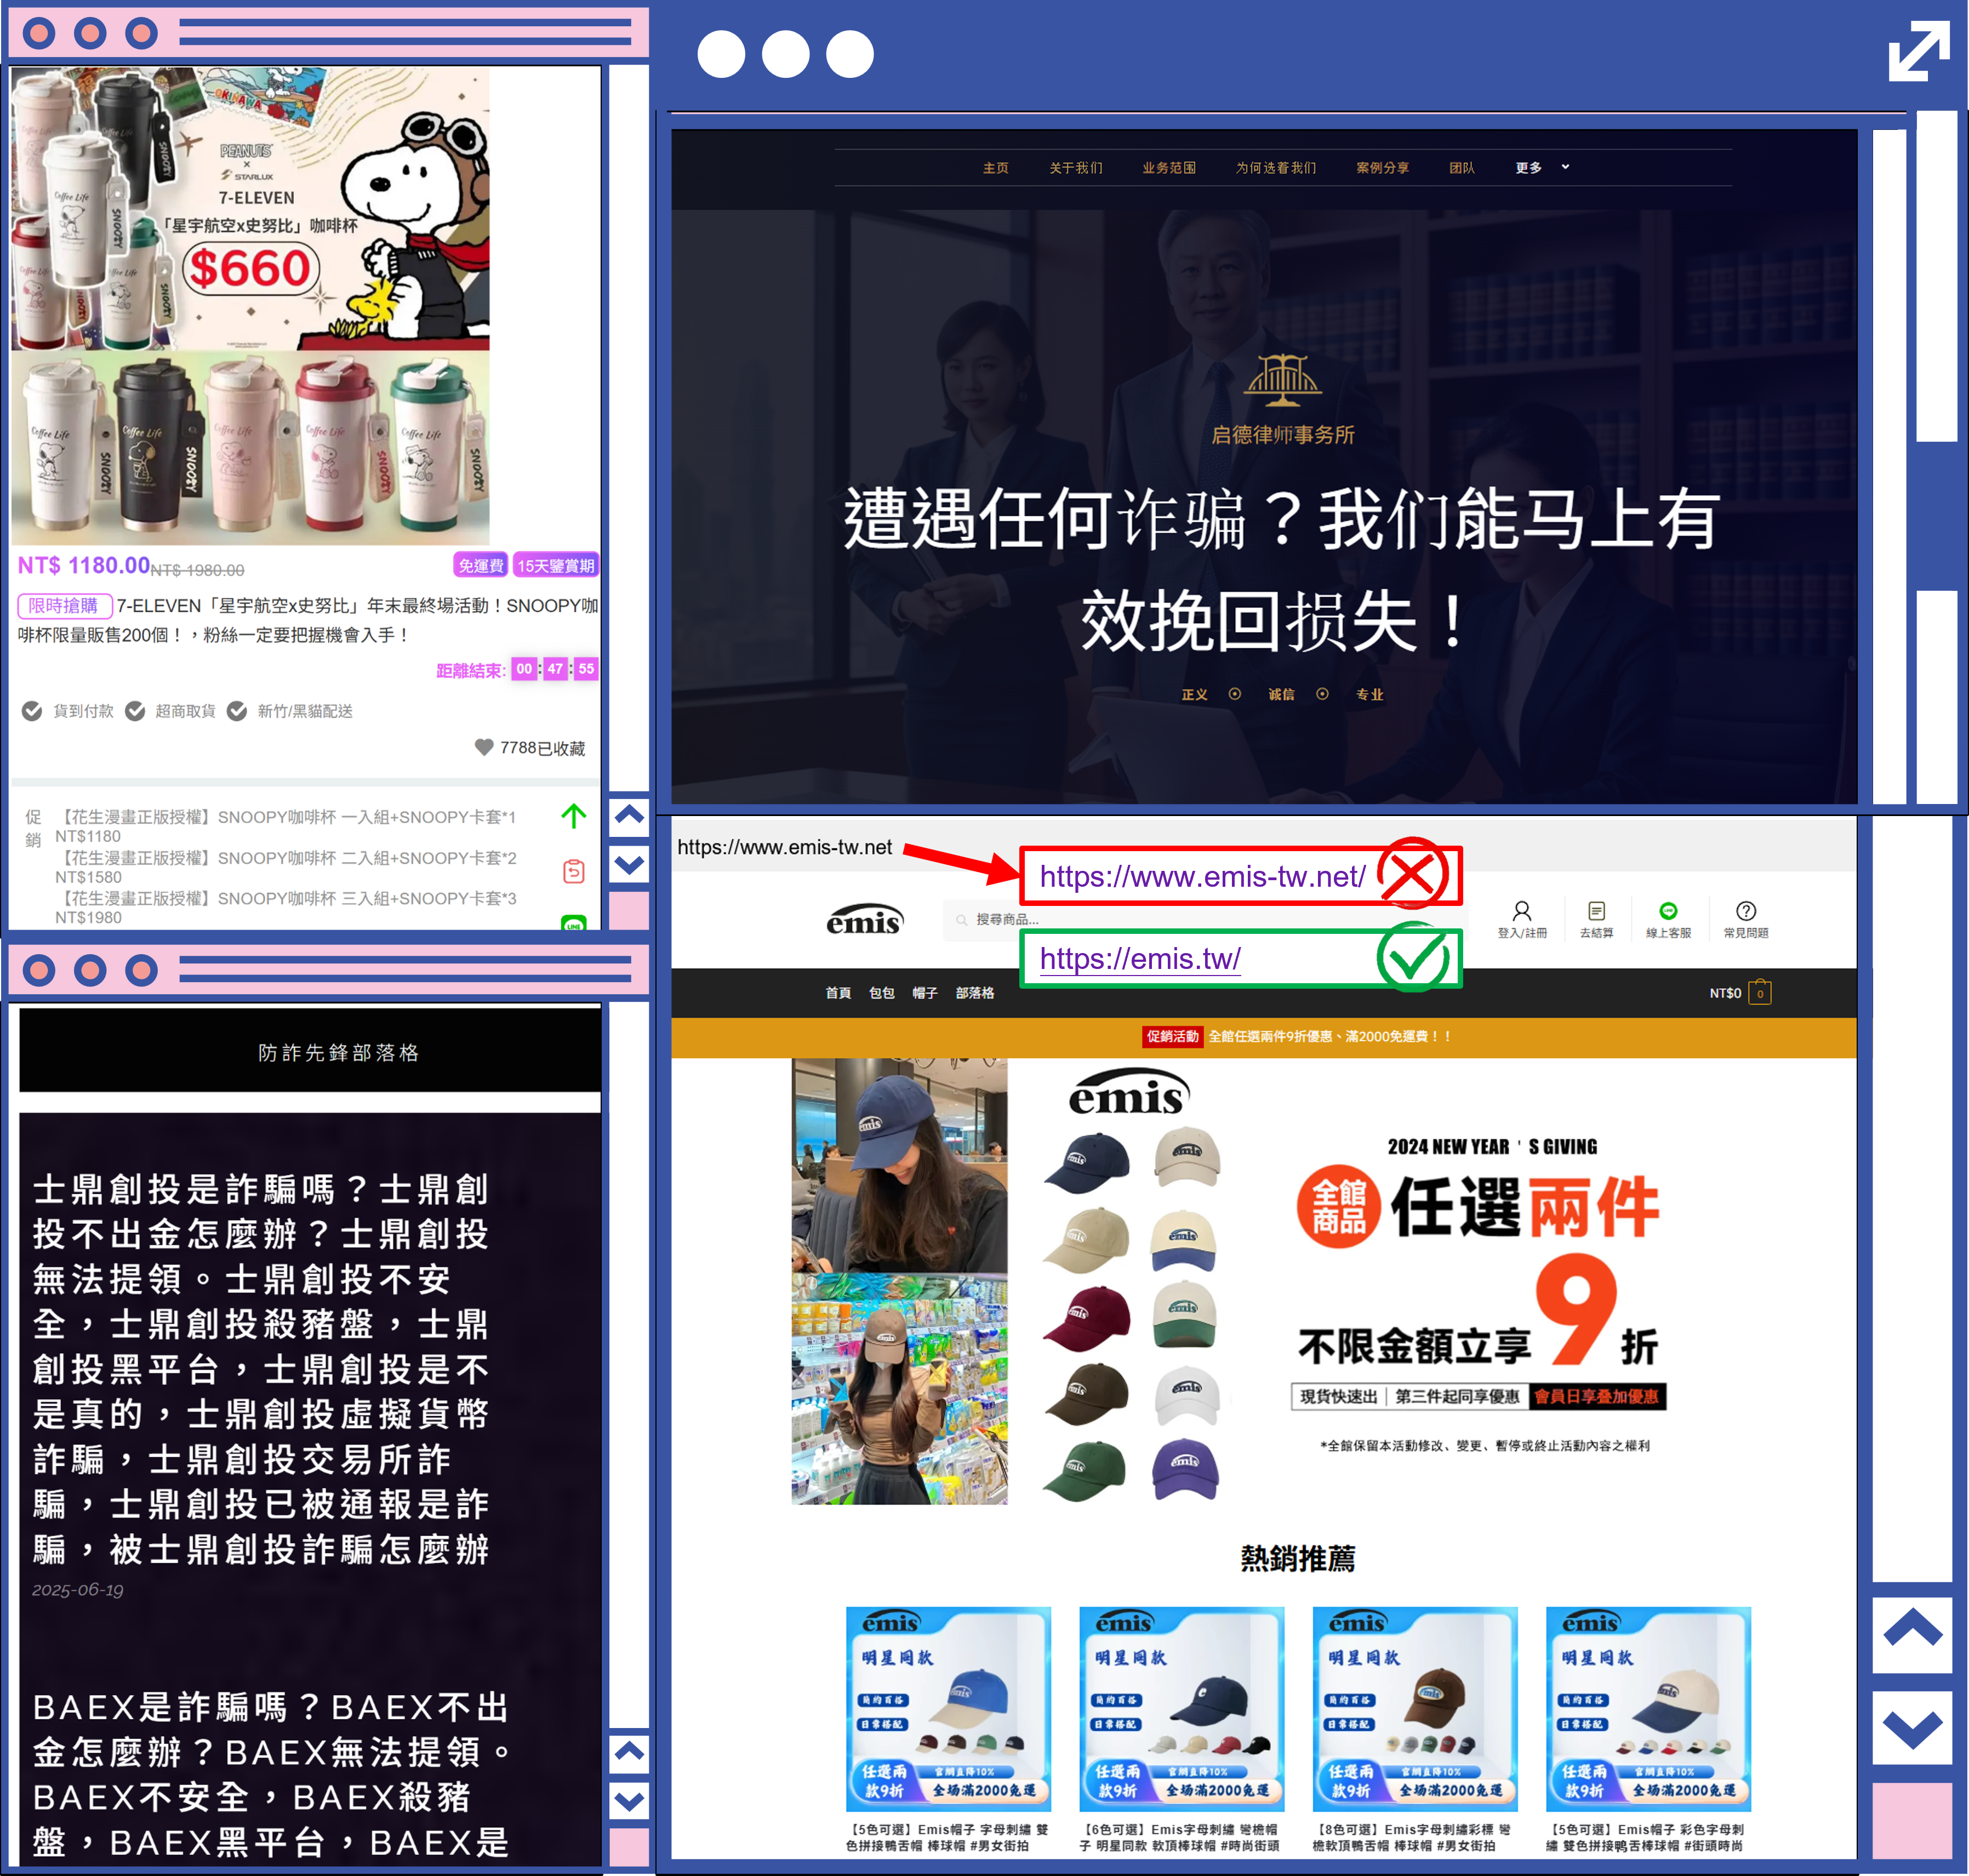Click pink scrollbar thumb in blog window

(x=629, y=1847)
